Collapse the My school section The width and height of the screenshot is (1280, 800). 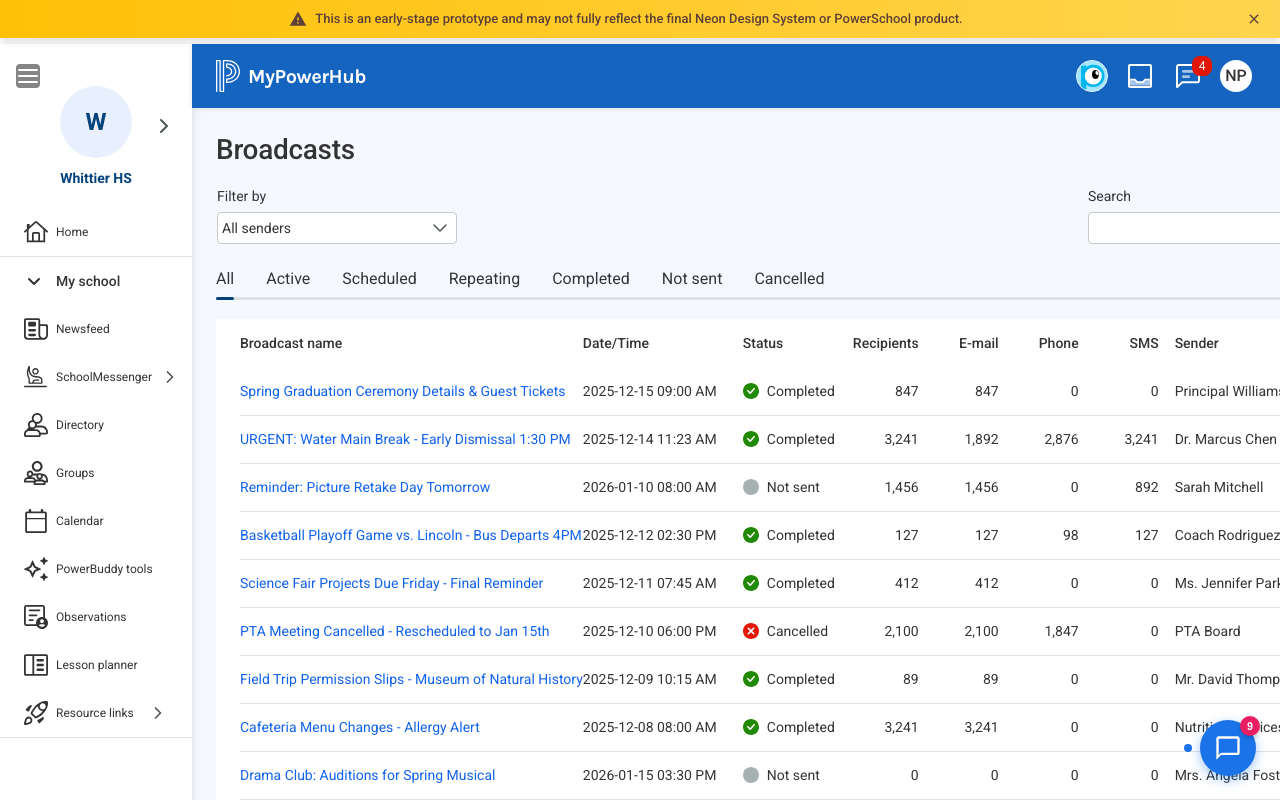(x=34, y=282)
